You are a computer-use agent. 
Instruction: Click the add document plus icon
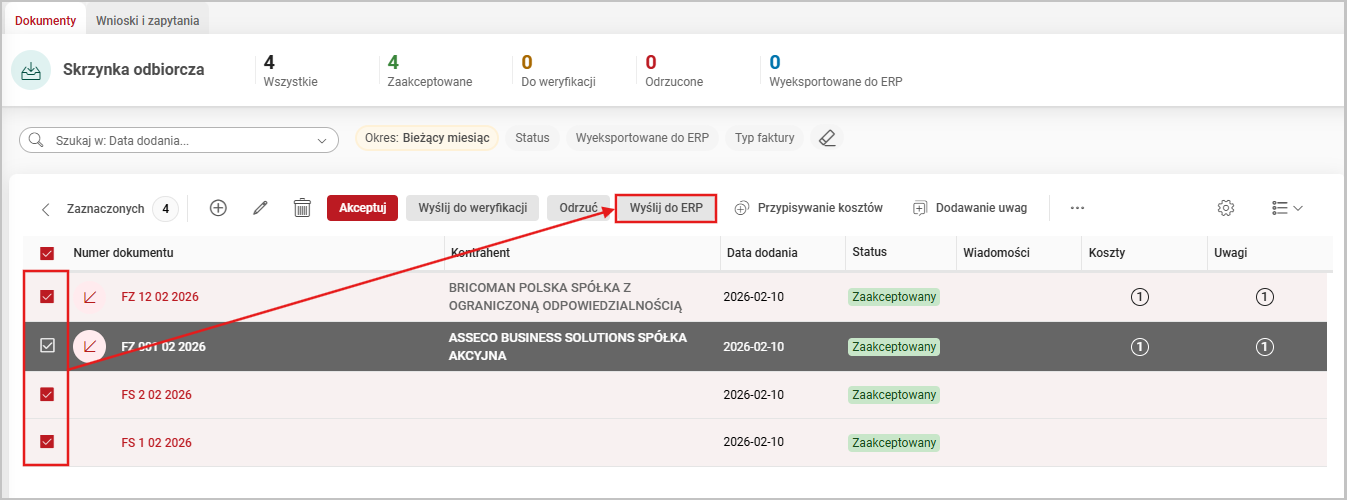click(218, 208)
